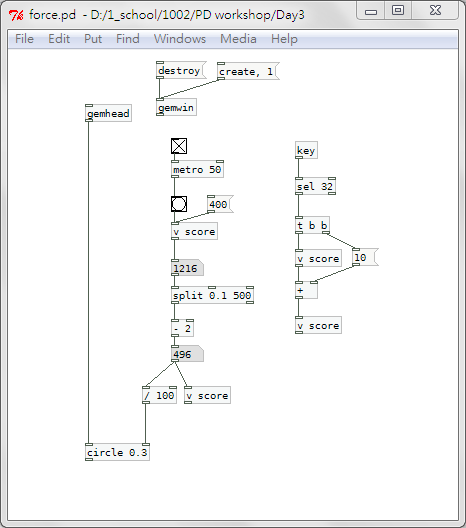Select v score object below t b b
466x528 pixels.
click(x=319, y=258)
